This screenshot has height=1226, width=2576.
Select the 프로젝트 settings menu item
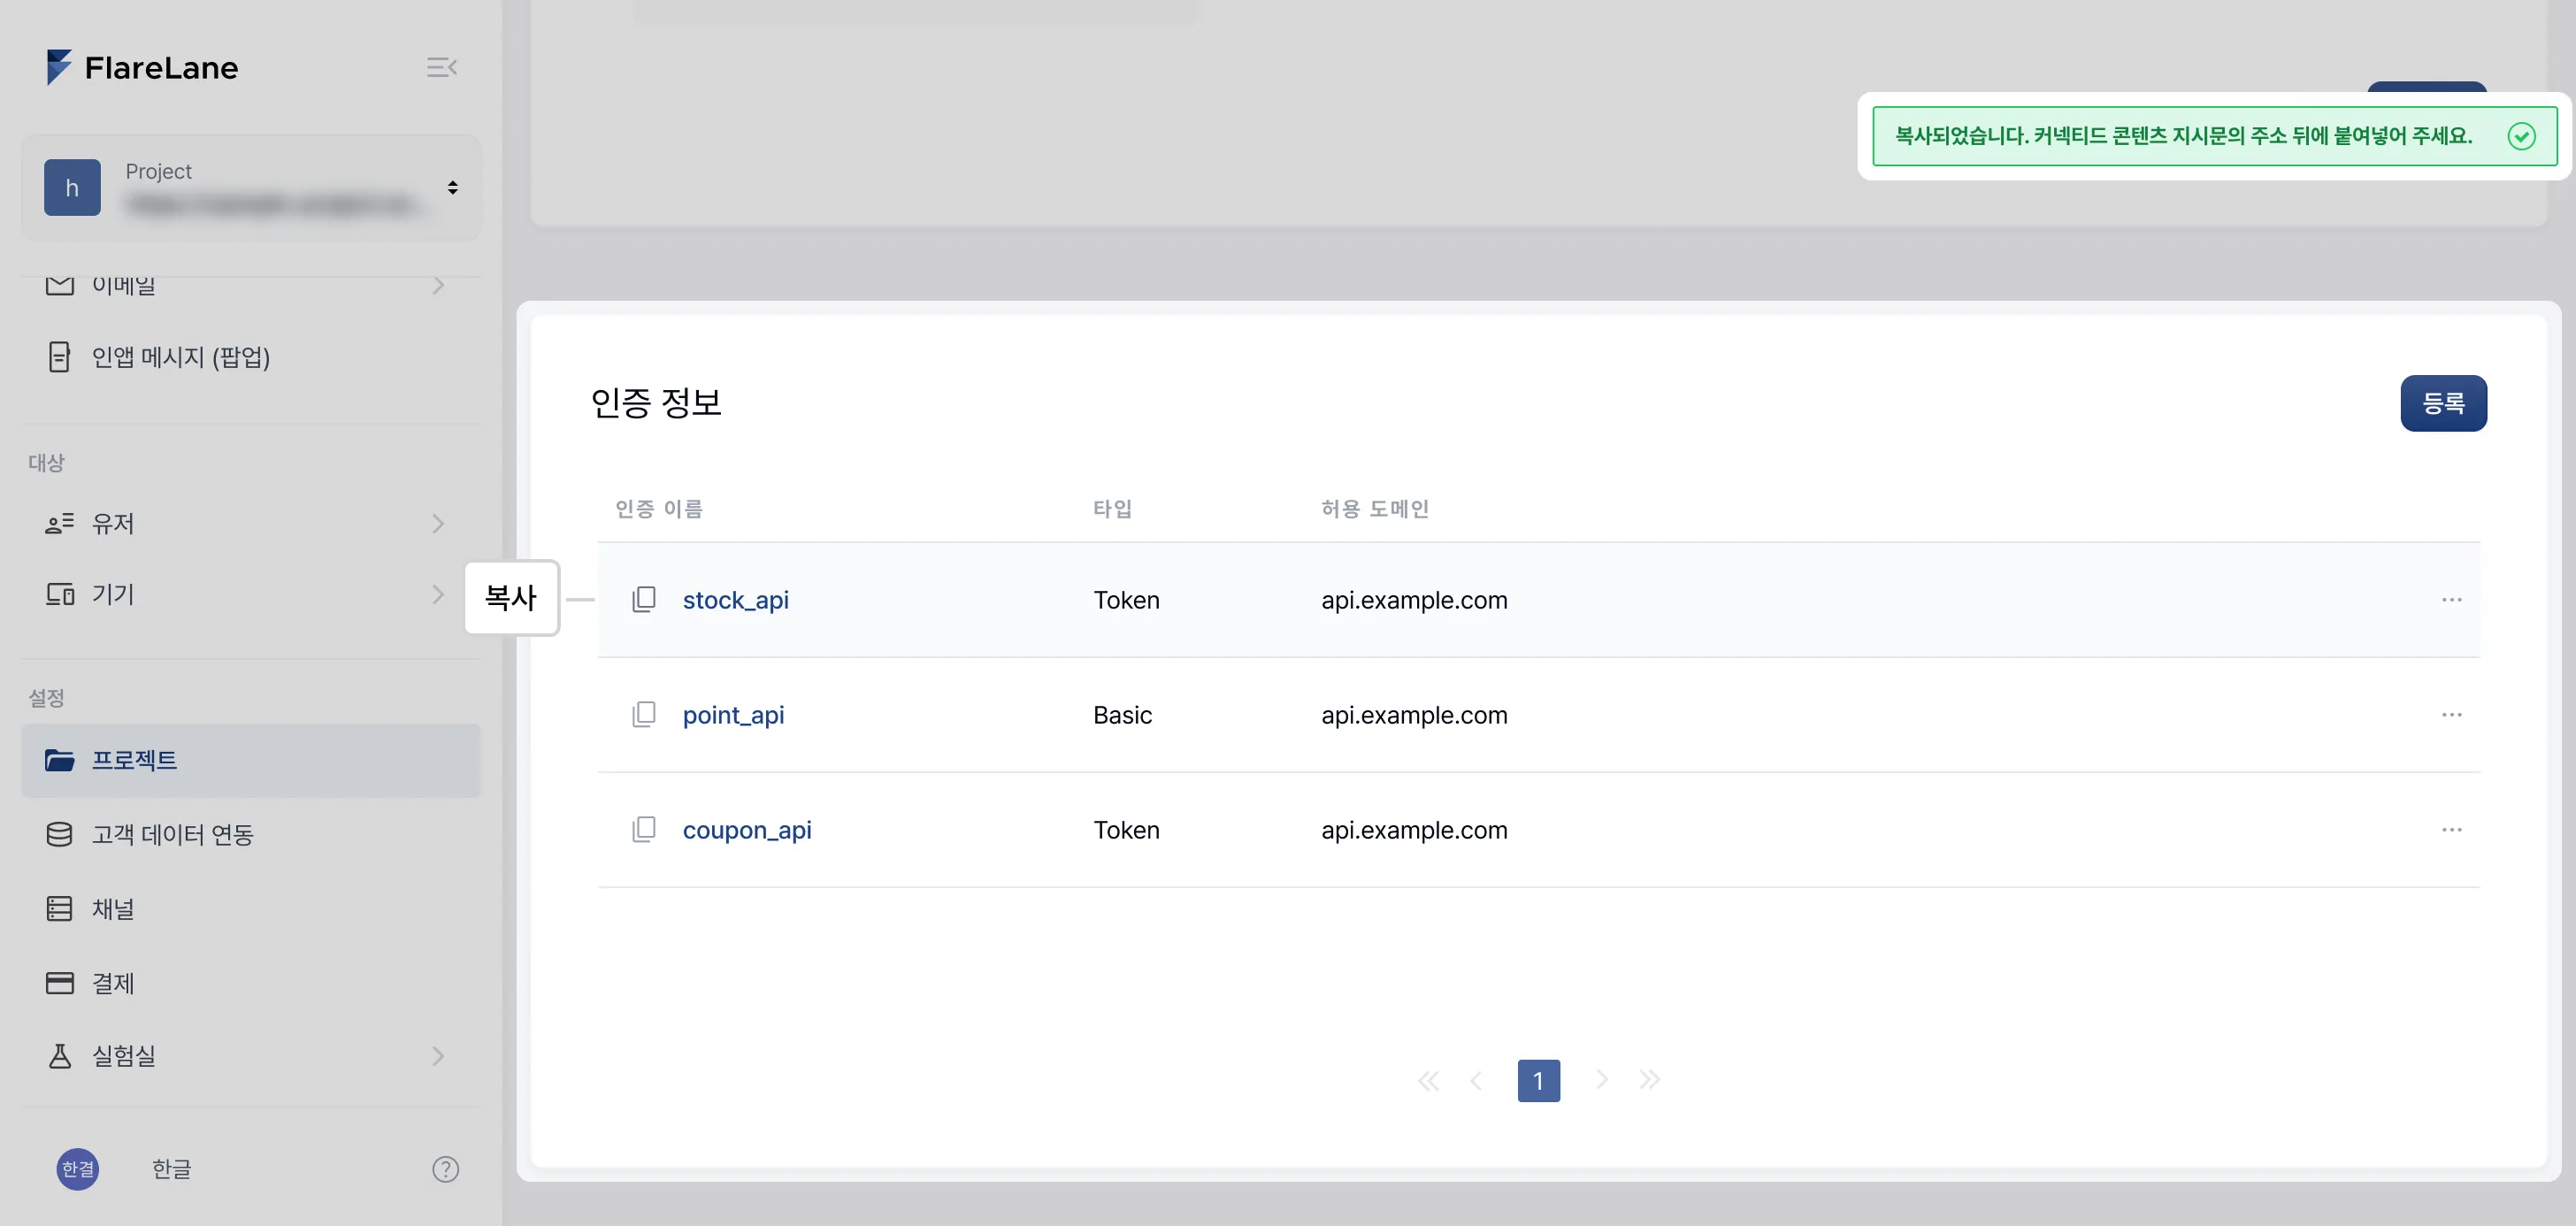point(251,760)
